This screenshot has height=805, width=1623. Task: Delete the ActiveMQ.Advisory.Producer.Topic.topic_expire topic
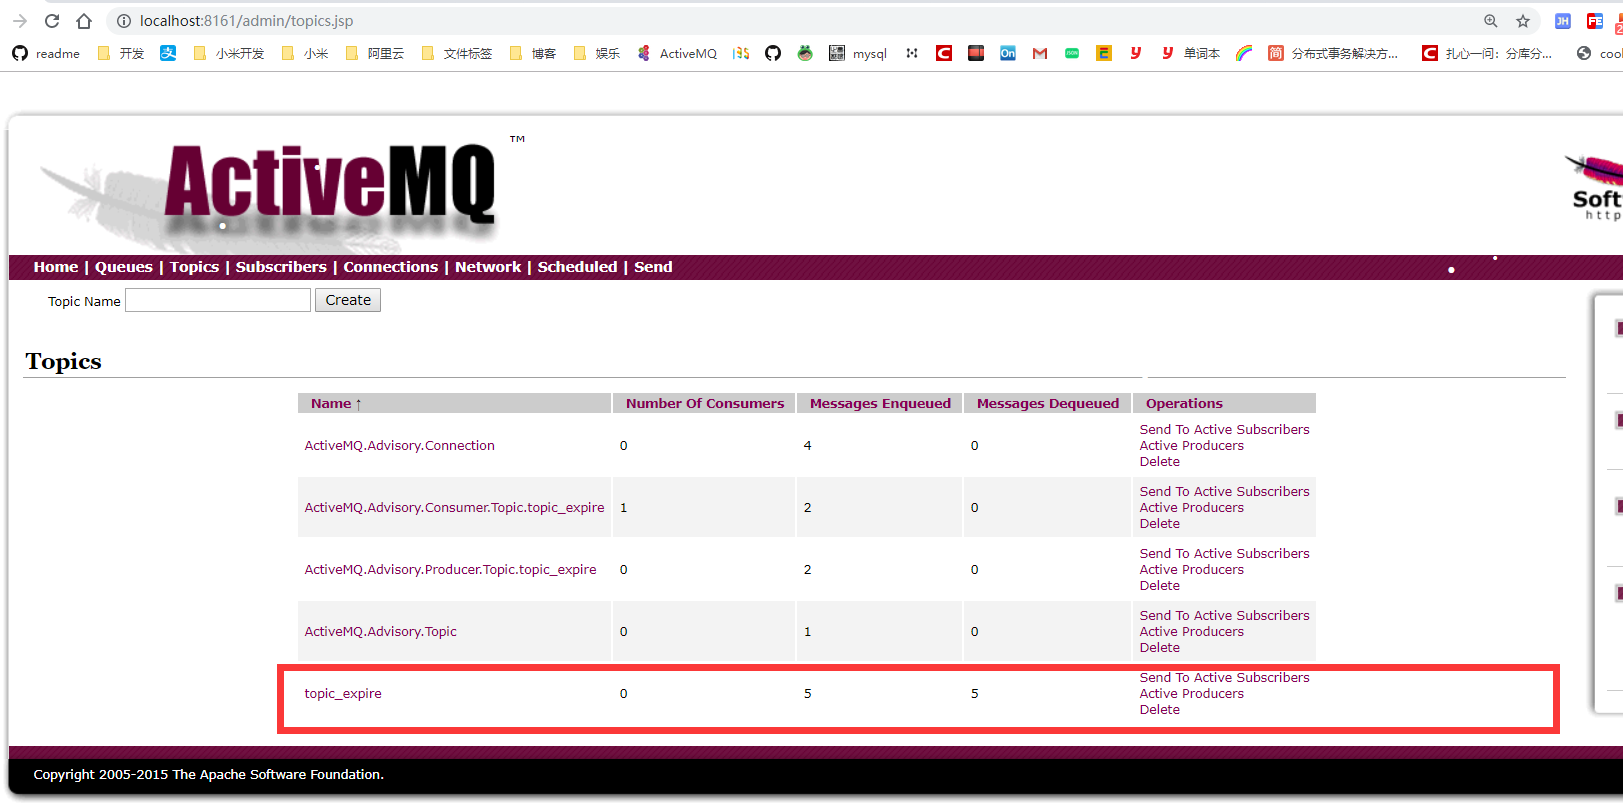pyautogui.click(x=1160, y=586)
